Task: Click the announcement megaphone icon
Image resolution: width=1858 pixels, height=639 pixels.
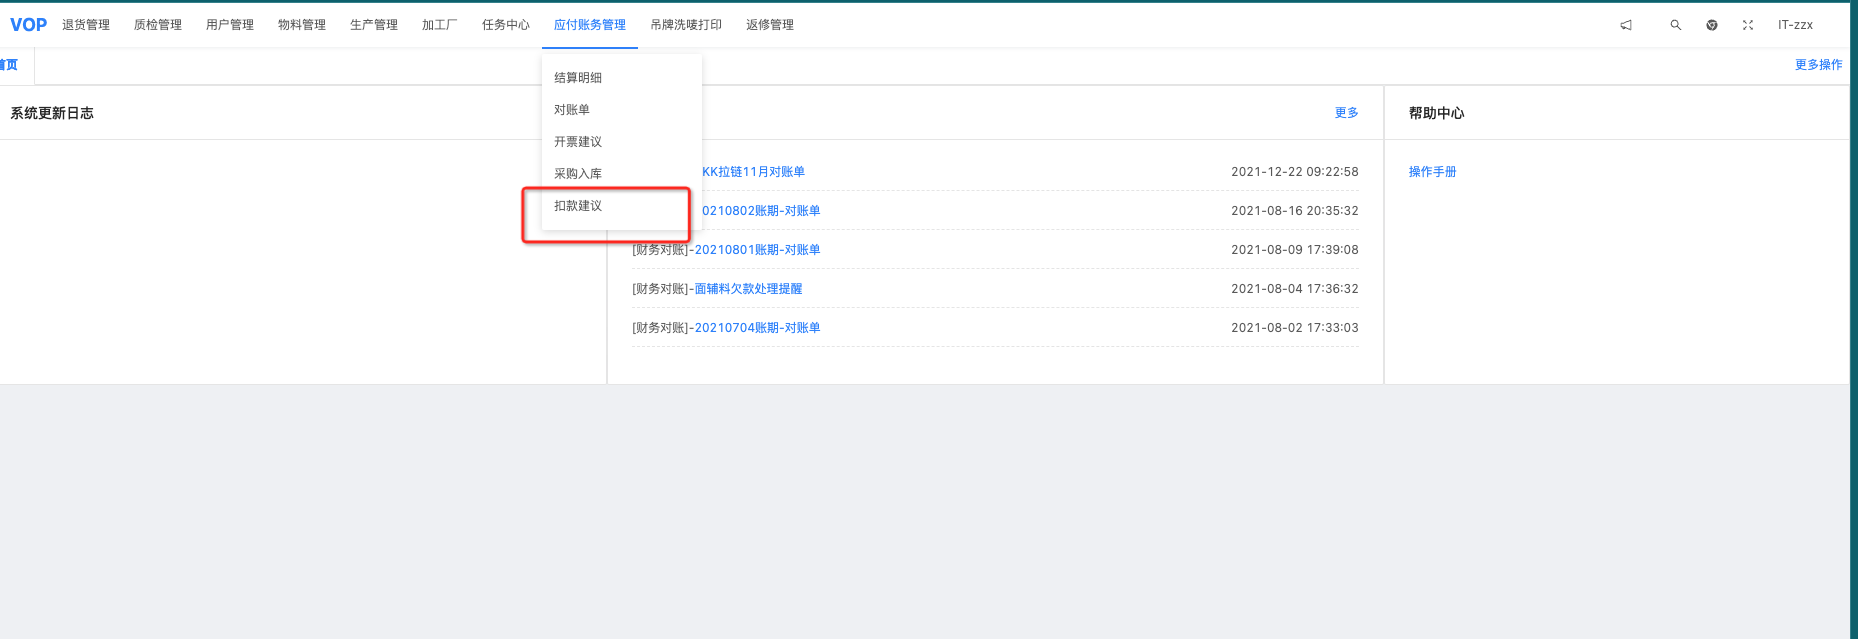Action: [x=1626, y=25]
